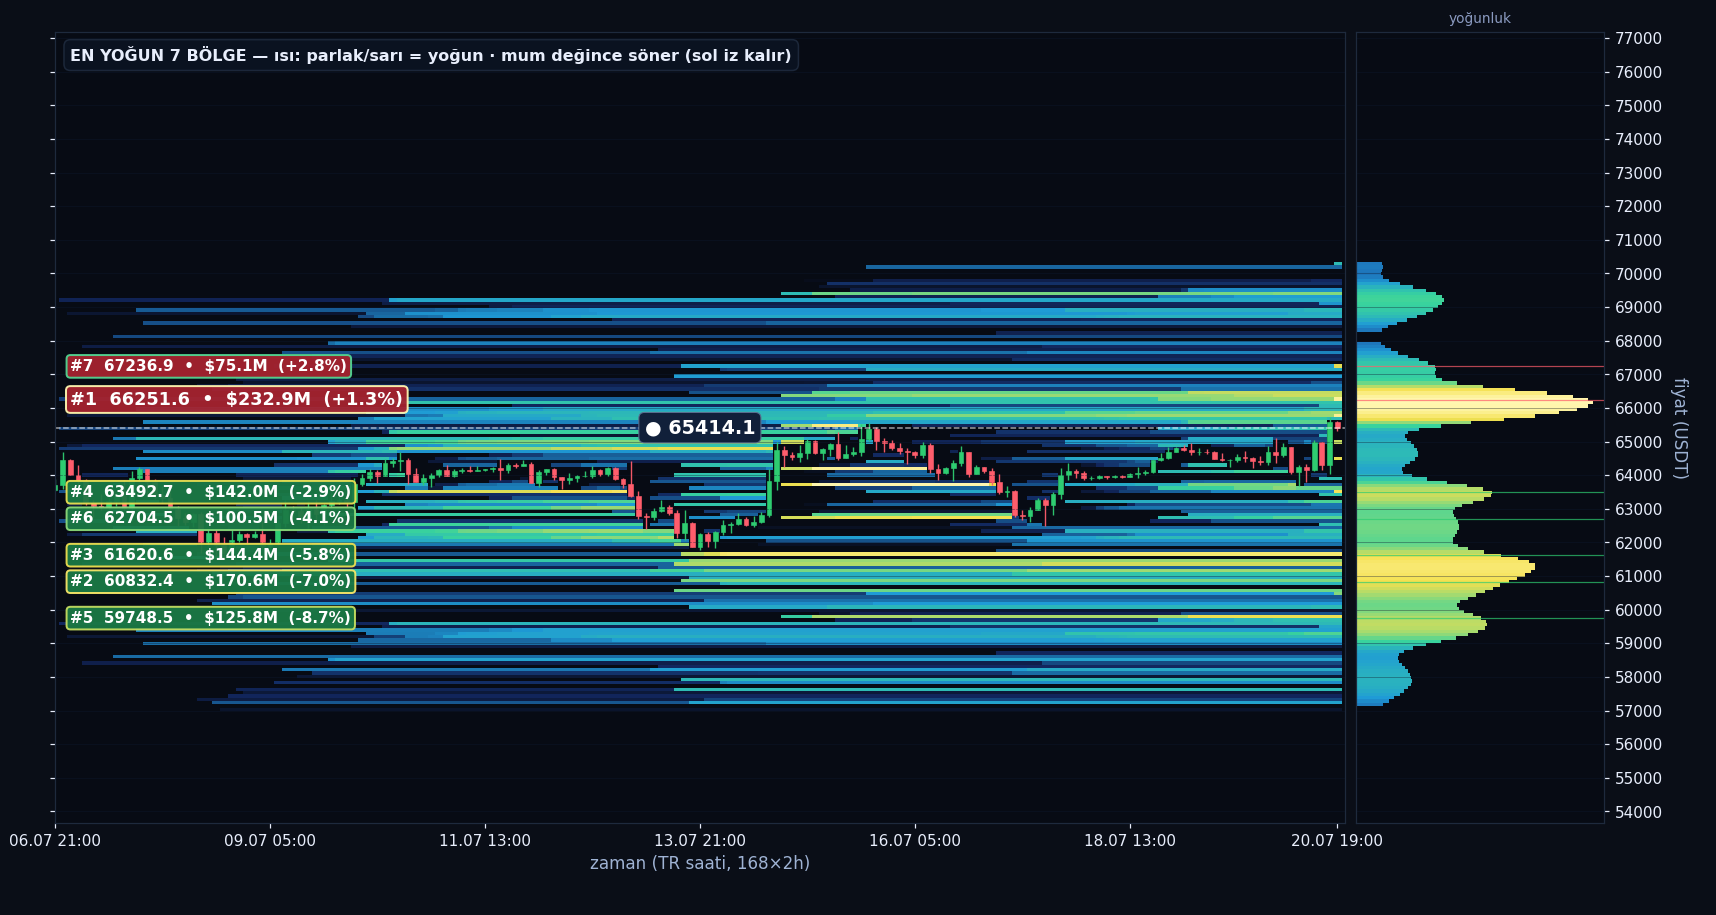Click the #2 60832.4 zone label

click(210, 581)
